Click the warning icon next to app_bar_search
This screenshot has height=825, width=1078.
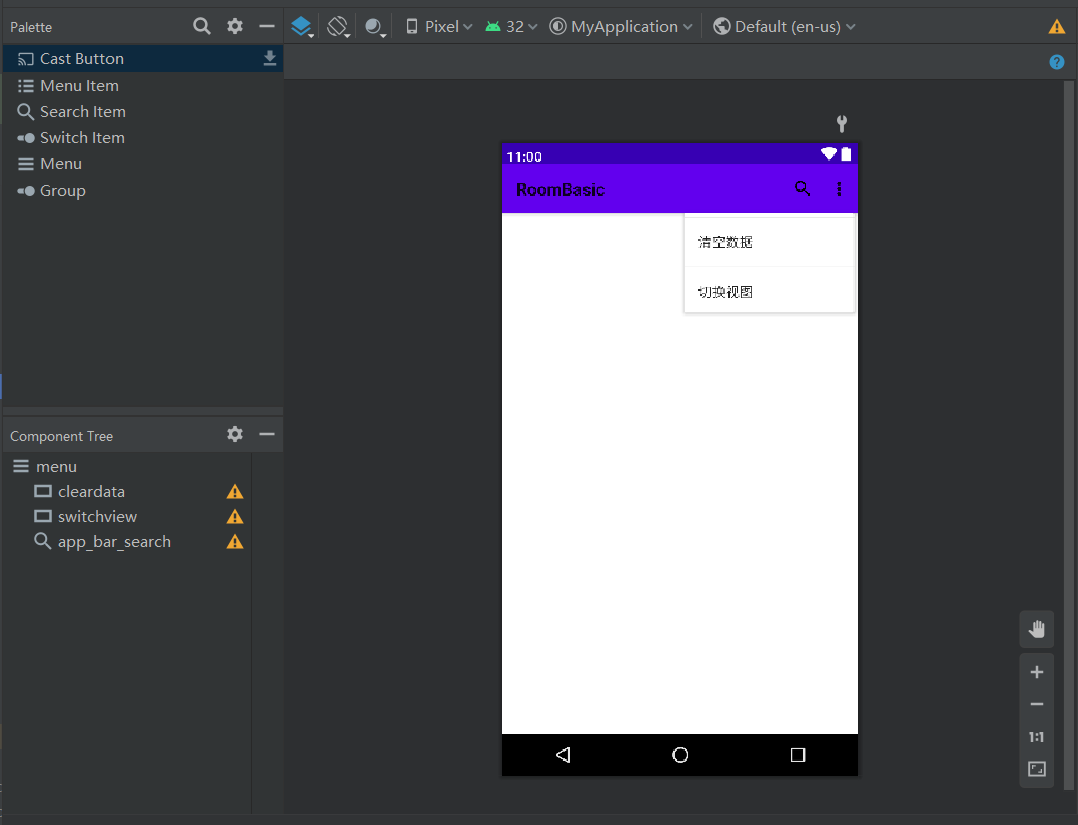tap(235, 542)
